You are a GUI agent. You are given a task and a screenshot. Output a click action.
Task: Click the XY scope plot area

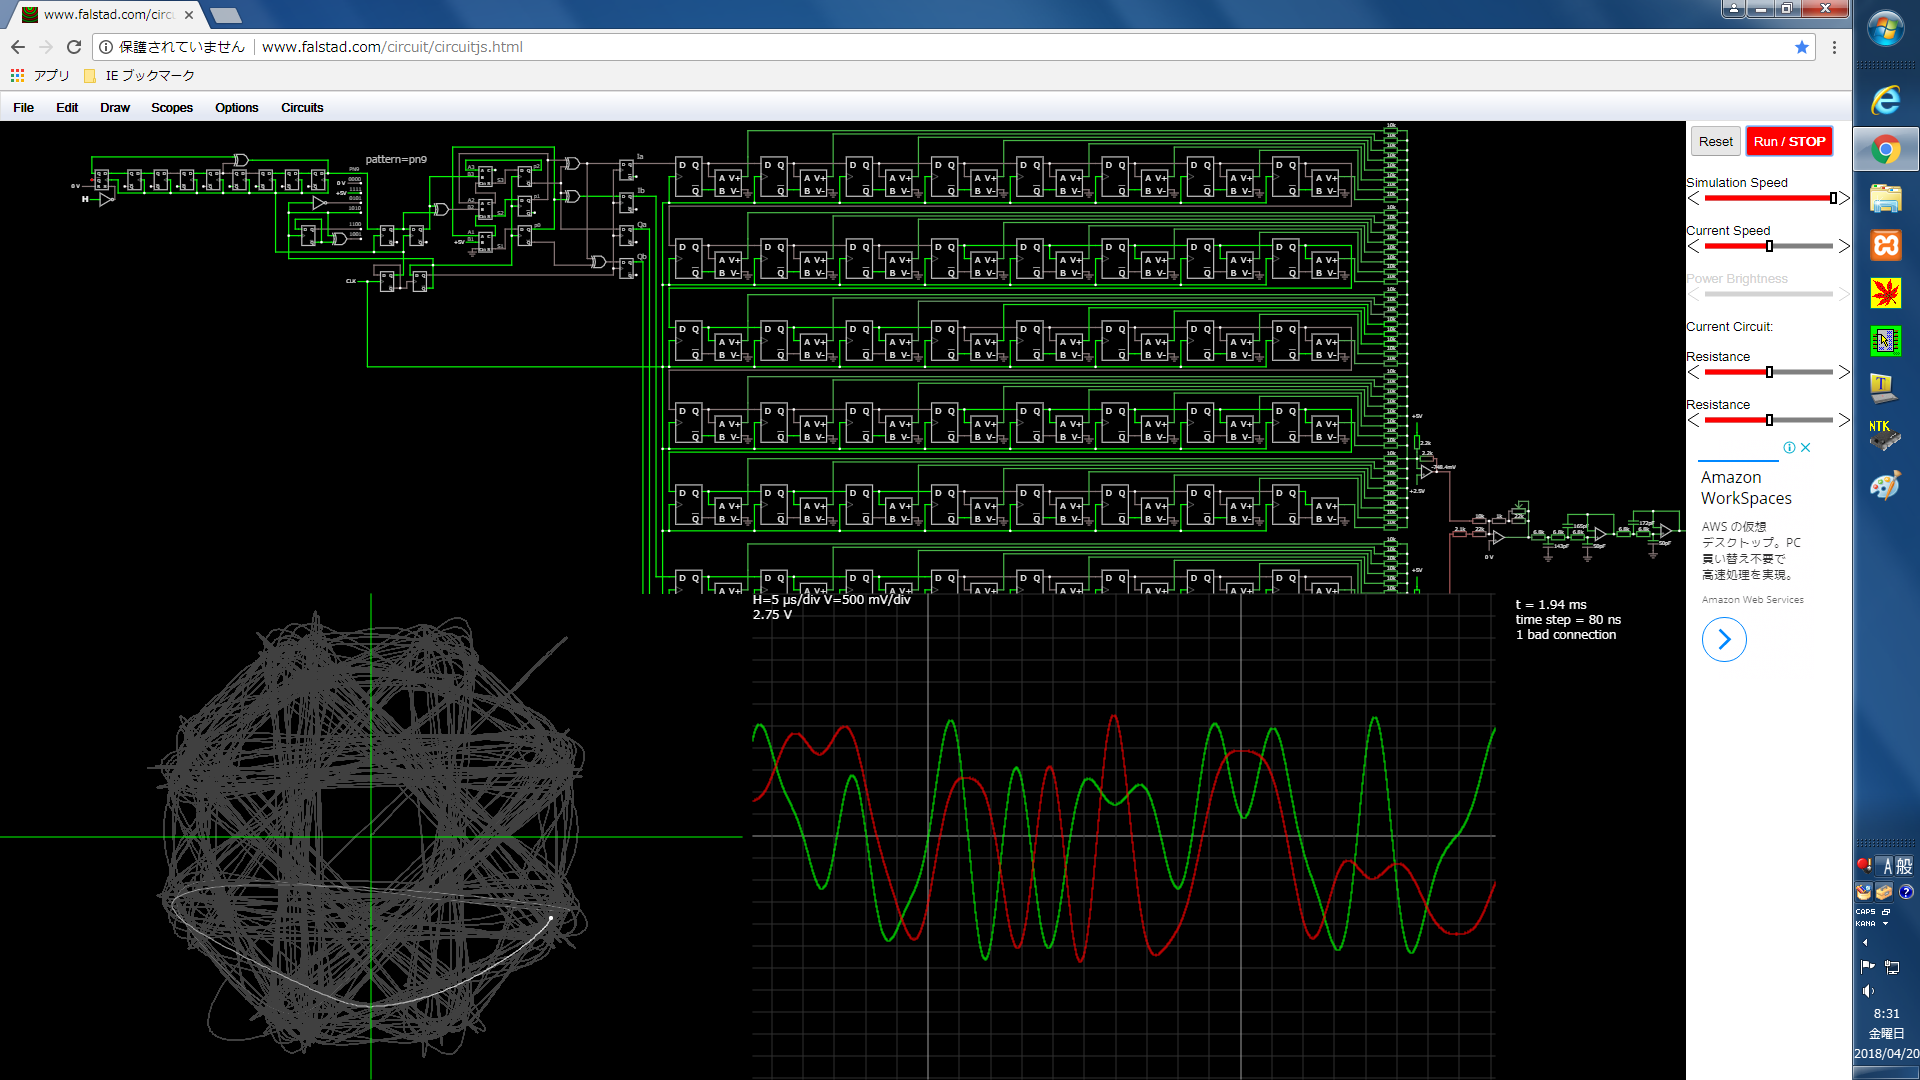tap(371, 836)
